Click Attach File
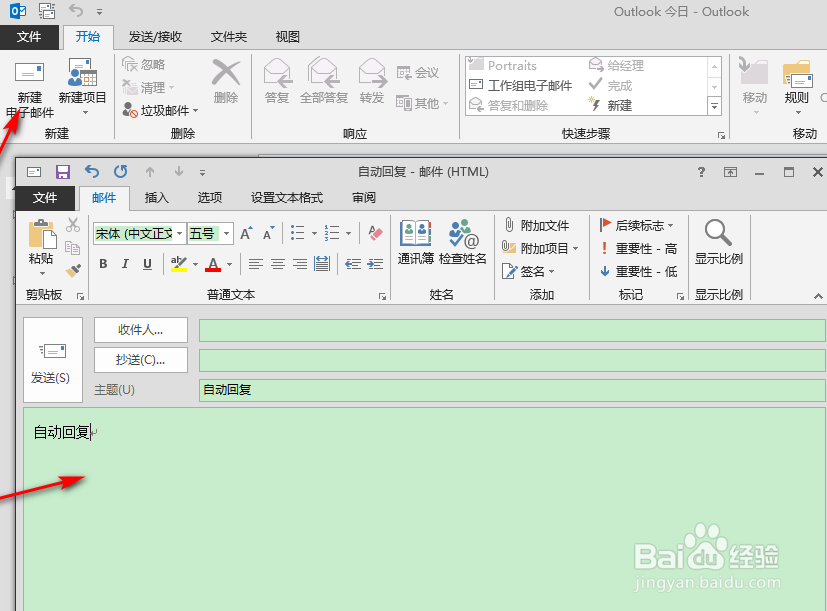This screenshot has height=611, width=827. [x=536, y=225]
